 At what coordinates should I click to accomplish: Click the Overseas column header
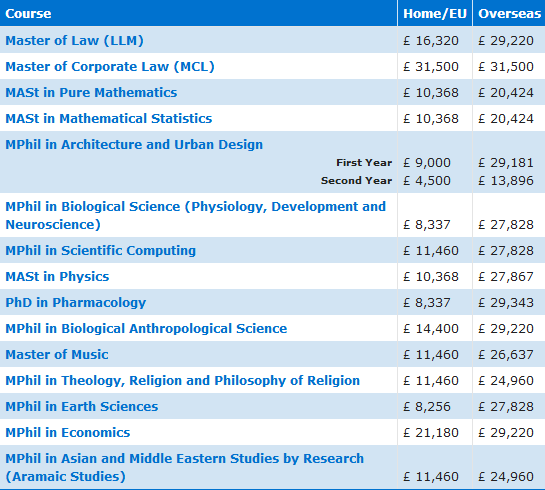tap(509, 14)
